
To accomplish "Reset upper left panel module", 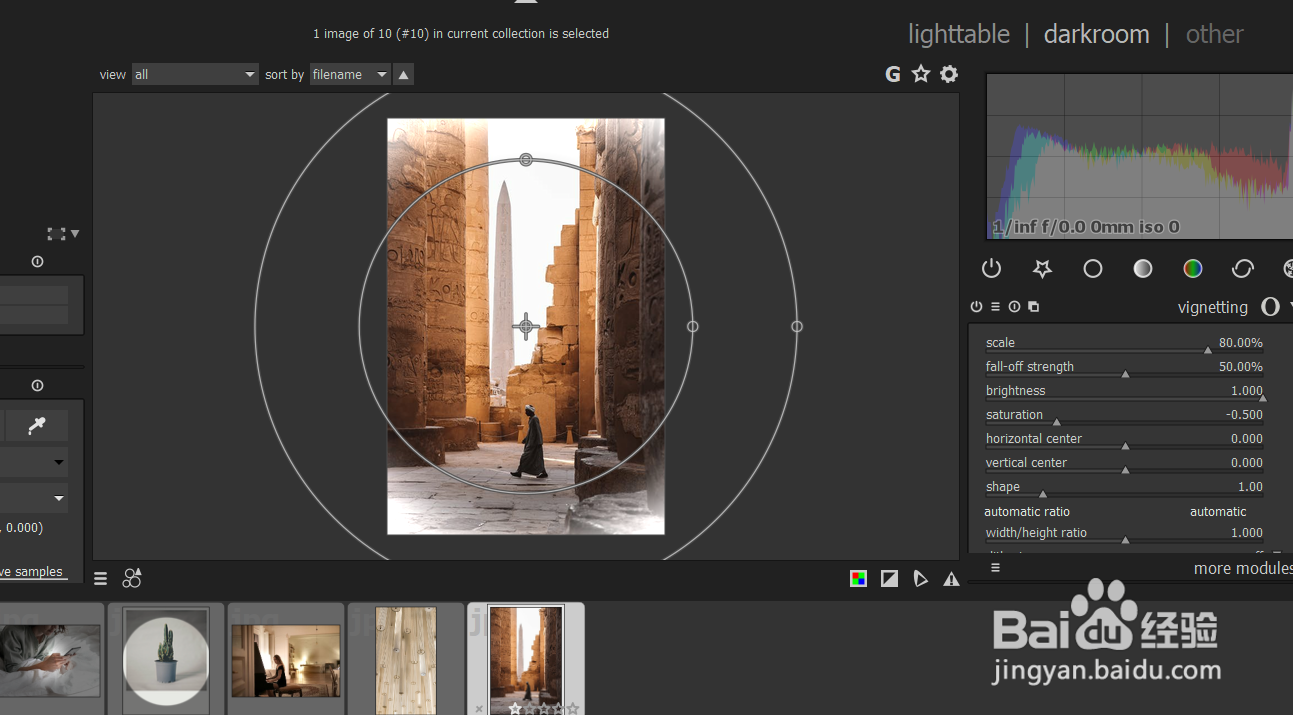I will [x=37, y=262].
